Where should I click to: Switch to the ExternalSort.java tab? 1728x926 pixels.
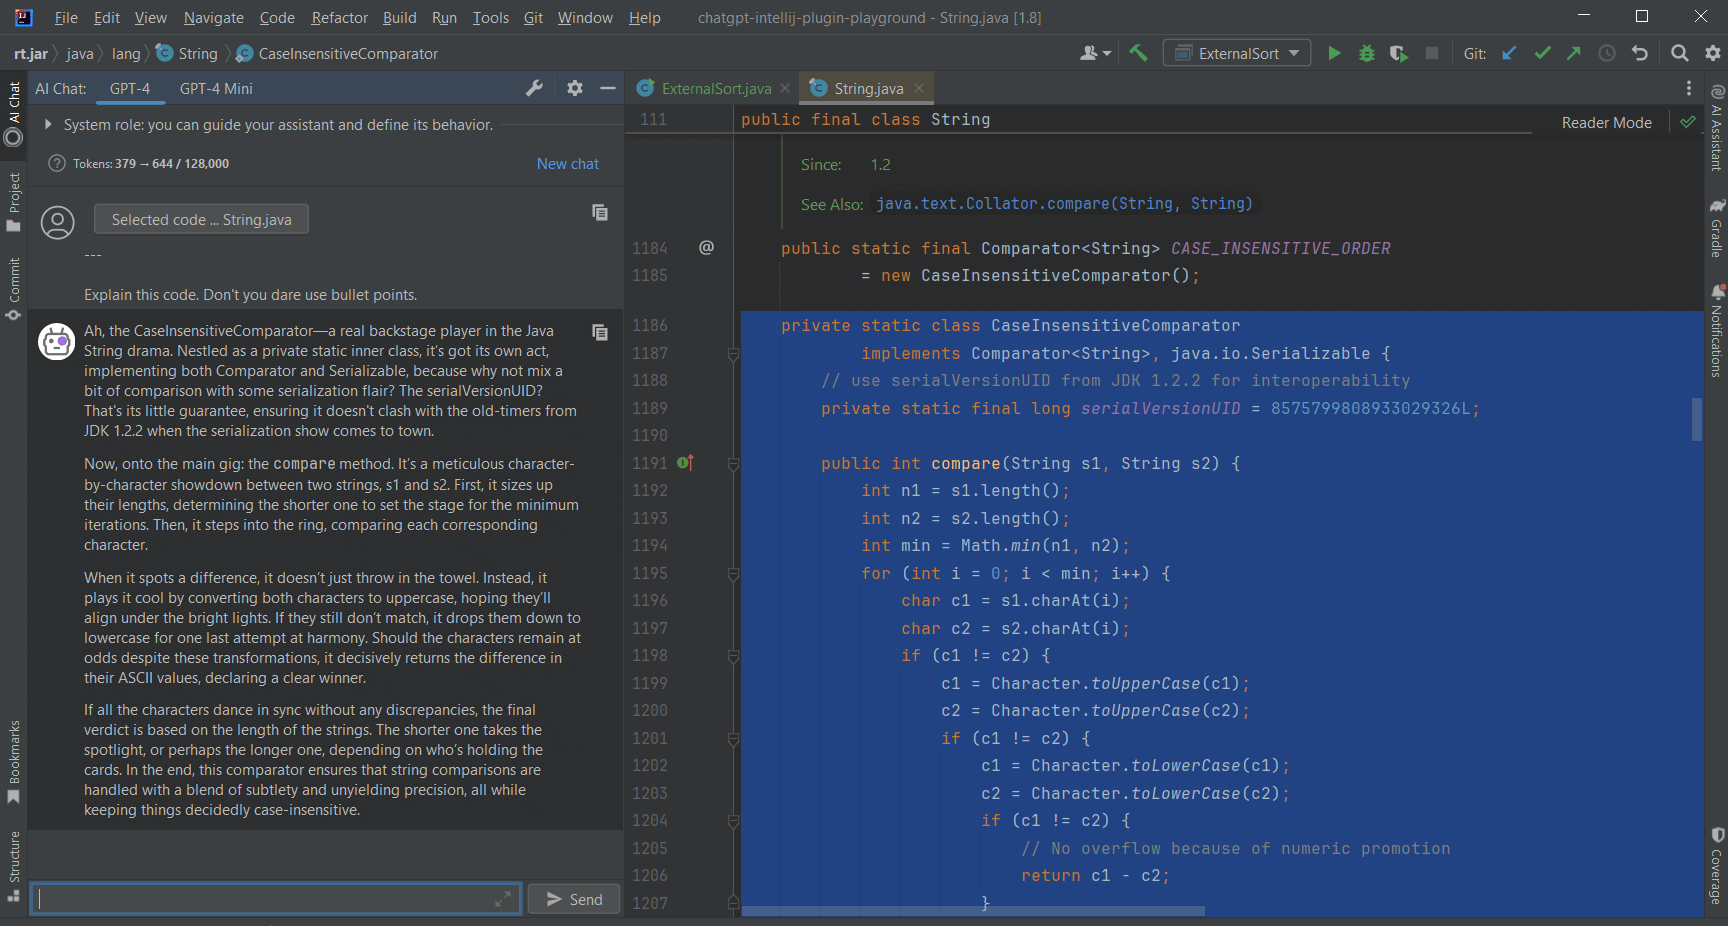point(716,88)
